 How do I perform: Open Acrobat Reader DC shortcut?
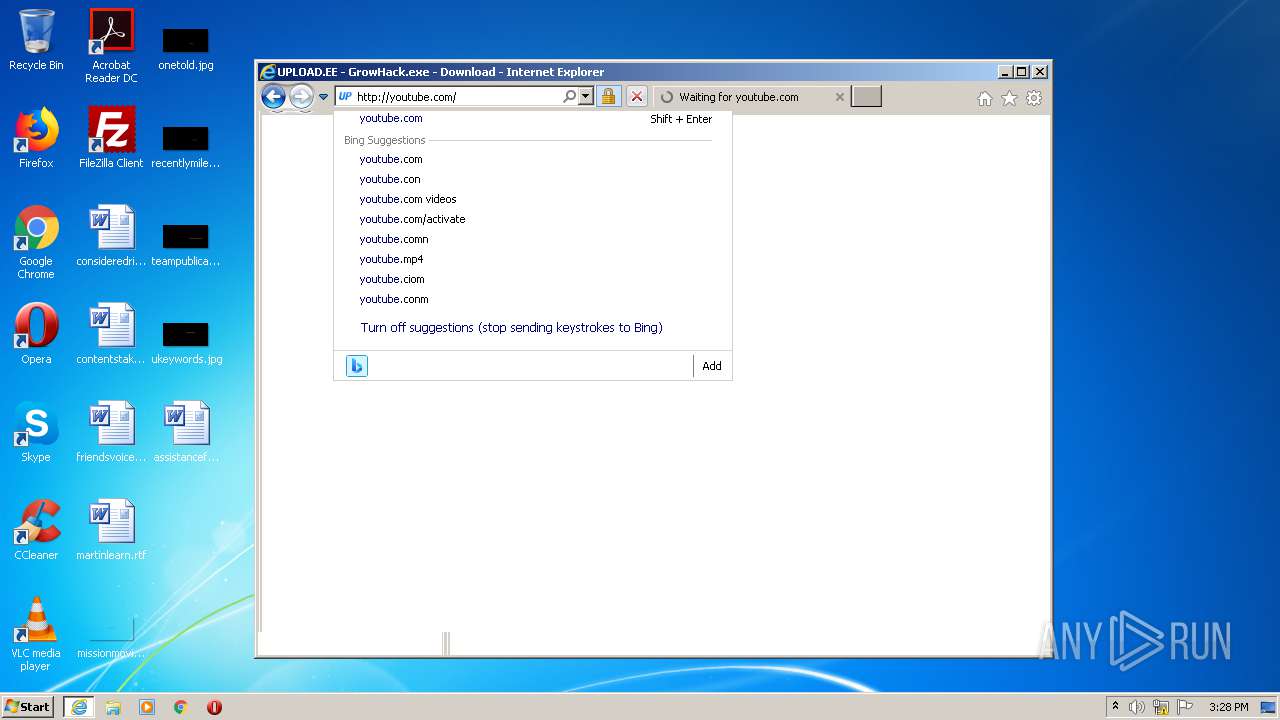(x=111, y=46)
